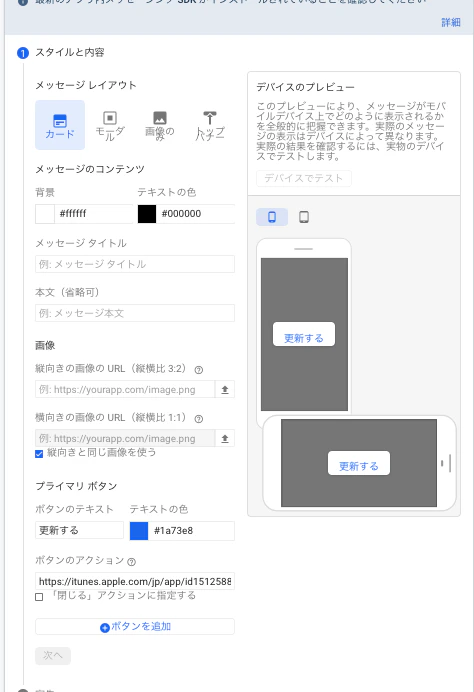Uncheck 縦向きと同じ画像を使う checkbox
The height and width of the screenshot is (692, 474).
39,454
